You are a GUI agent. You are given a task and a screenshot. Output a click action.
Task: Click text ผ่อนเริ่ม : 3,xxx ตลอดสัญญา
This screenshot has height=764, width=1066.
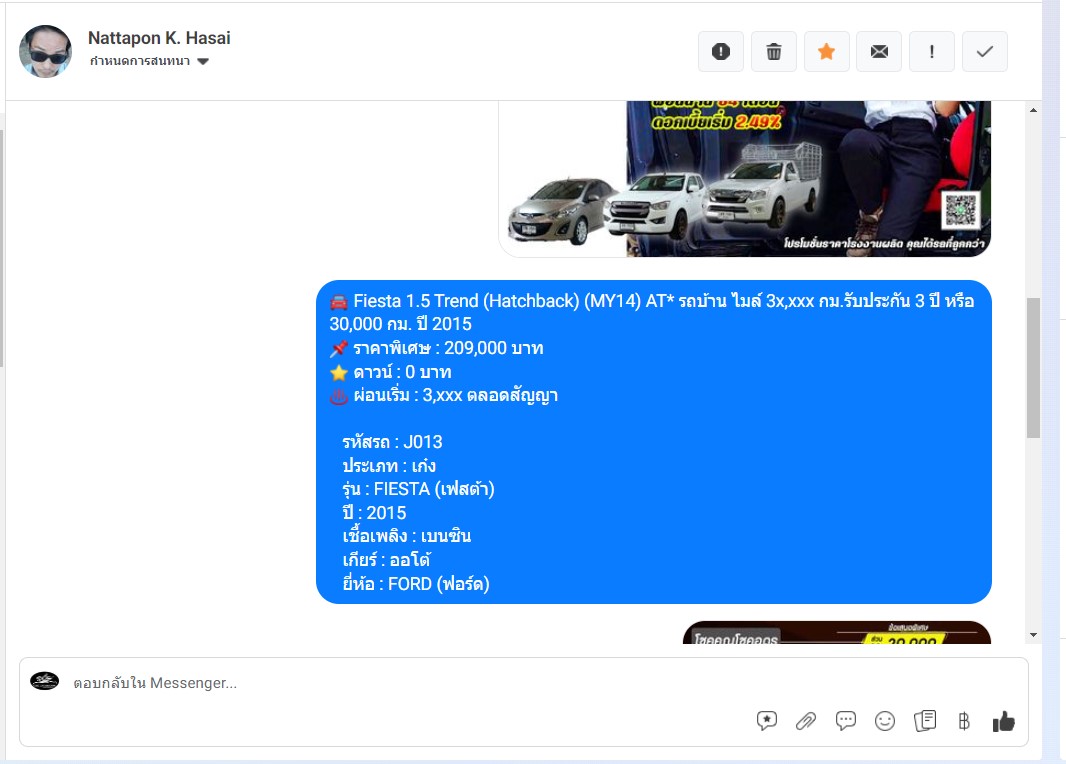[x=455, y=396]
